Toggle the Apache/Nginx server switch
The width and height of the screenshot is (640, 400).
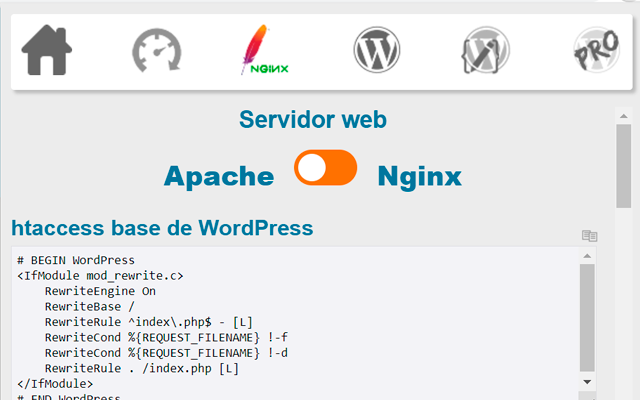(325, 168)
